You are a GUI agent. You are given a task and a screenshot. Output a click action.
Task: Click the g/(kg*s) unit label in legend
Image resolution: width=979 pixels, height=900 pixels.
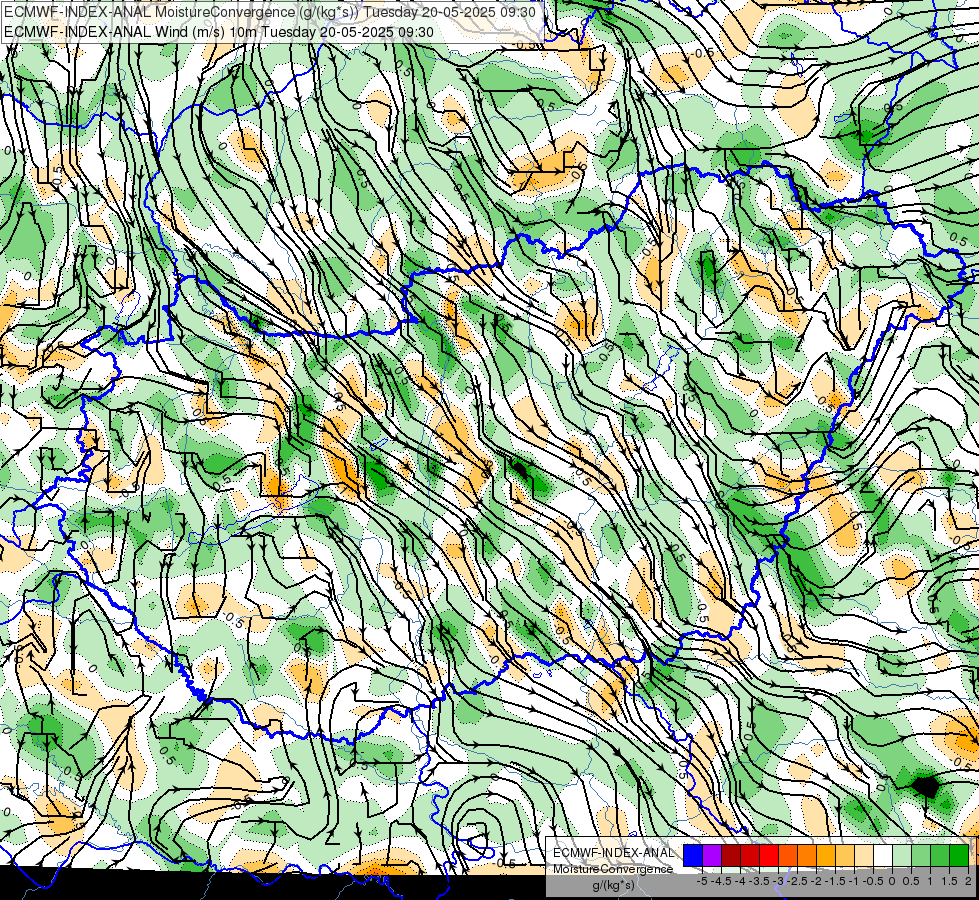[613, 886]
